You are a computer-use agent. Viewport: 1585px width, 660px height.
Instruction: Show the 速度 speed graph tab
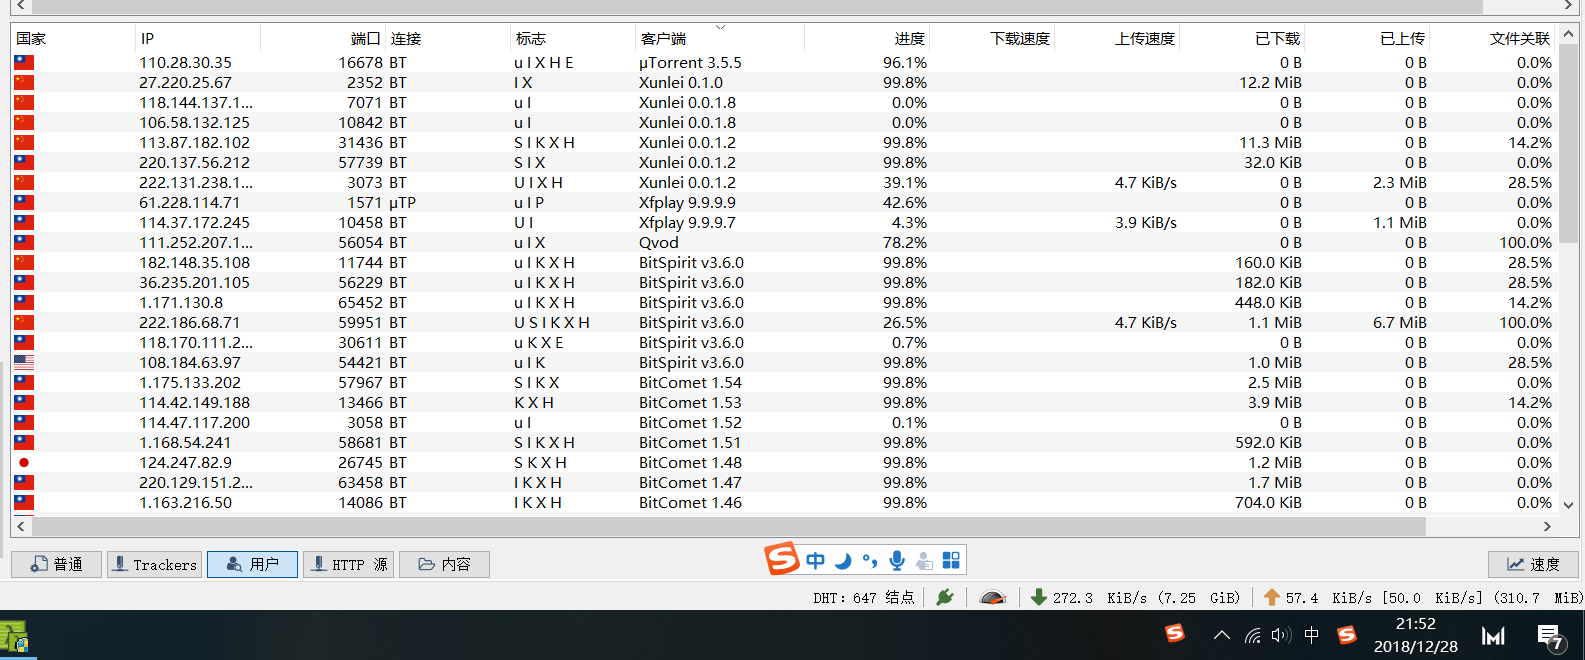point(1533,564)
